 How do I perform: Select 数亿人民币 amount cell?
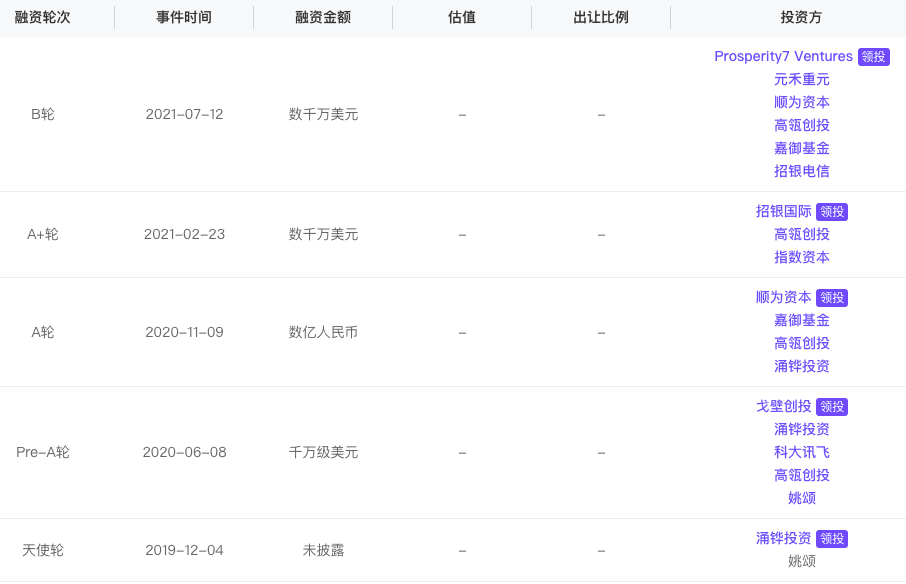point(323,332)
